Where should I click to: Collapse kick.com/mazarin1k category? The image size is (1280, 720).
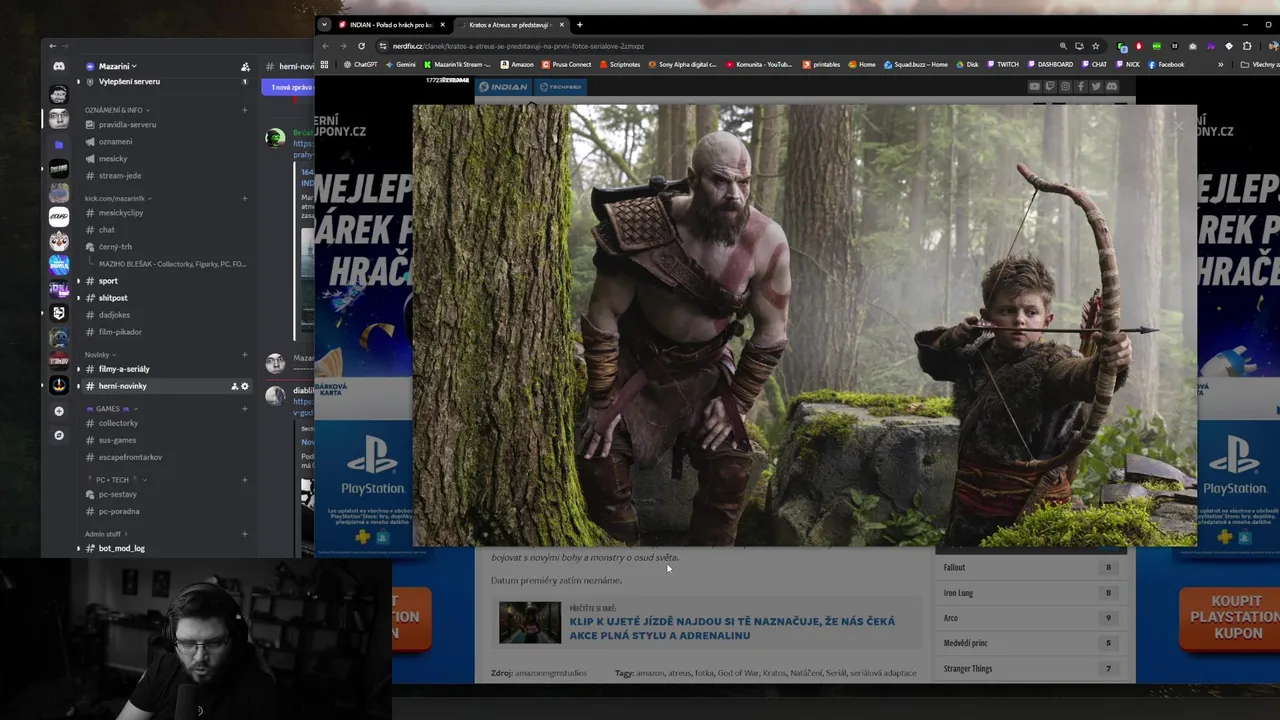tap(118, 198)
